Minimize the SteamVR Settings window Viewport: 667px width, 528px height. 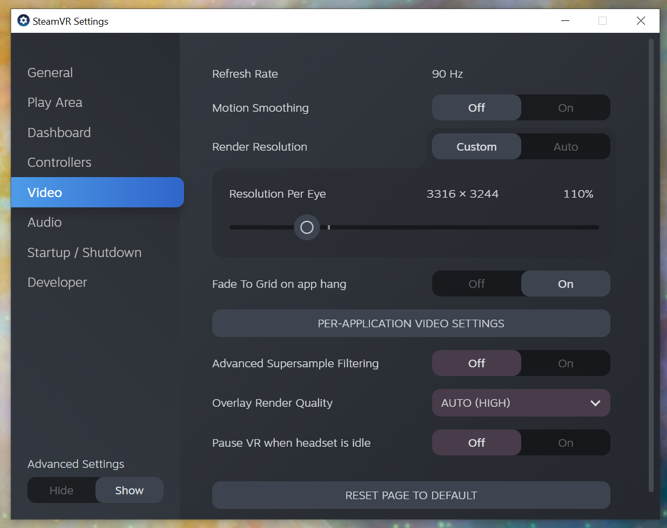tap(565, 20)
